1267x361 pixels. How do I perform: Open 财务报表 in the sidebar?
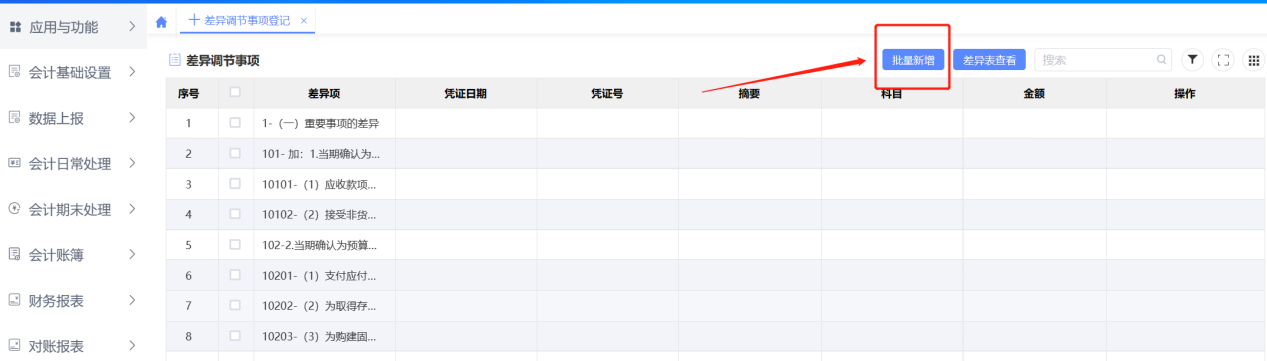[56, 300]
